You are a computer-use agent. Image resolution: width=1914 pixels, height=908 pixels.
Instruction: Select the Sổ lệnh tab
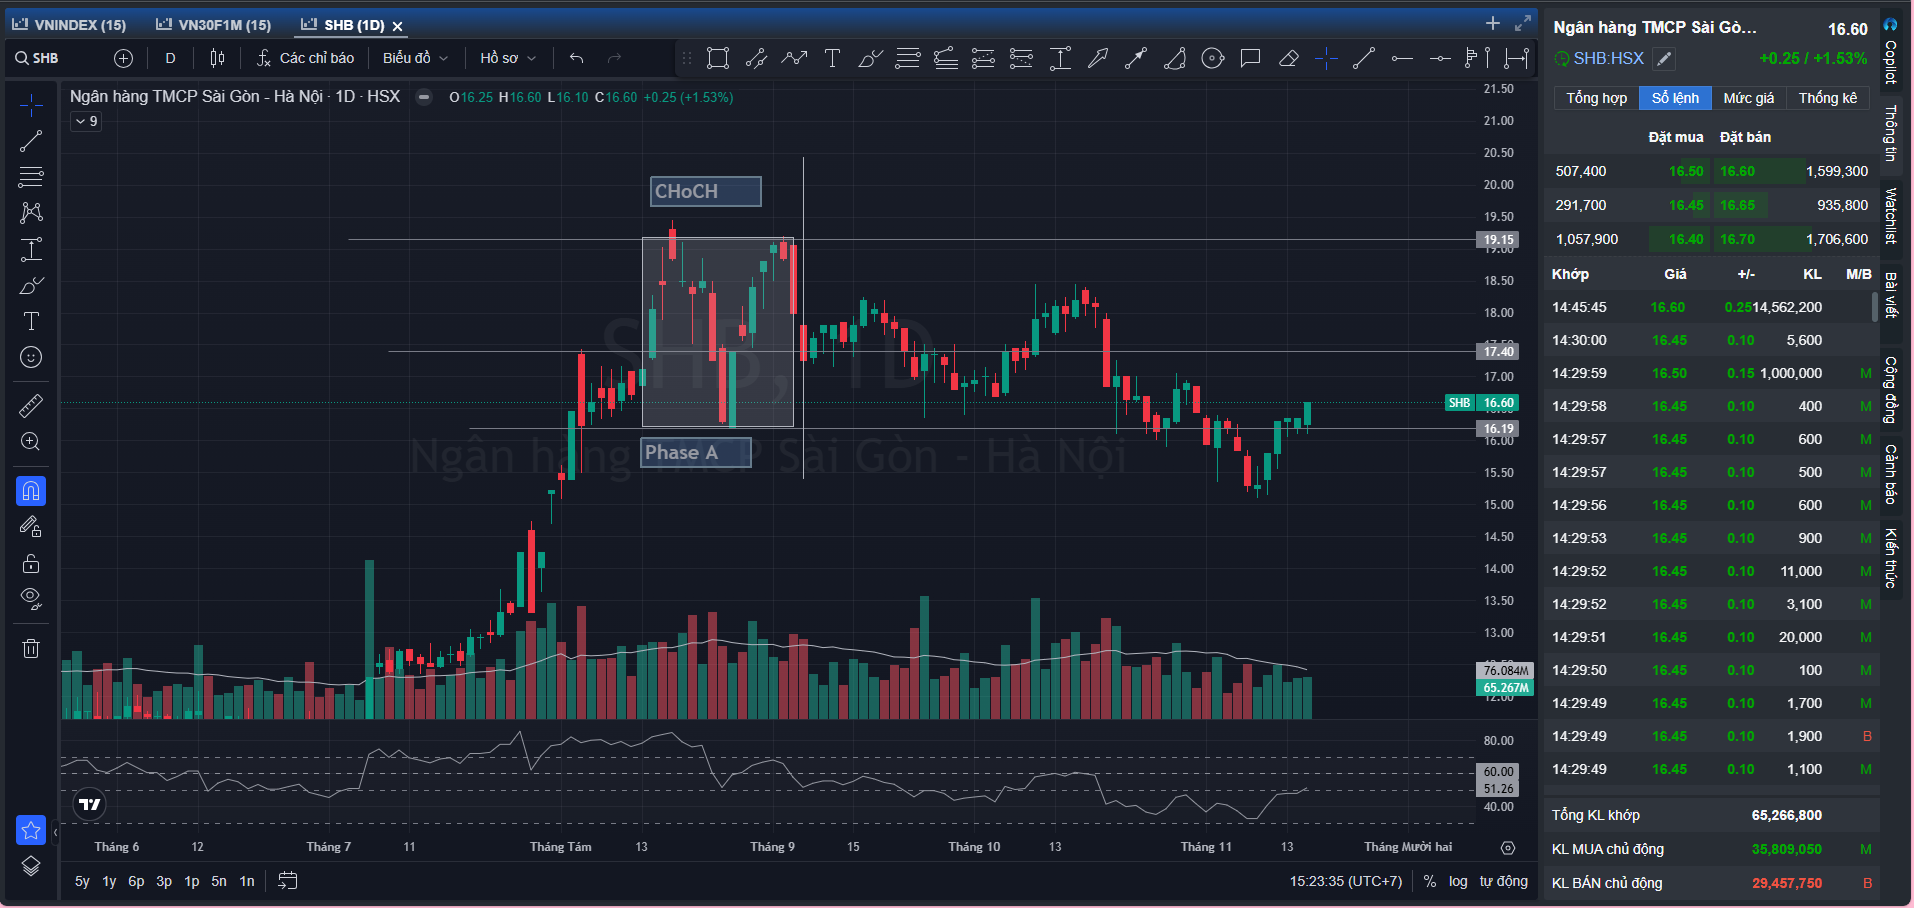pos(1675,98)
